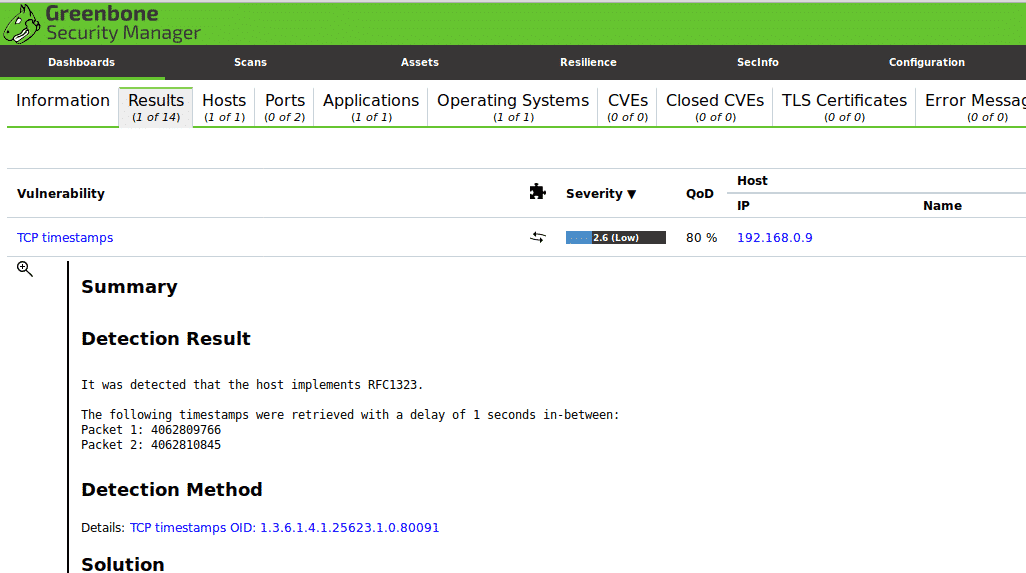Select the Ports tab
Screen dimensions: 1026x573
[x=285, y=107]
